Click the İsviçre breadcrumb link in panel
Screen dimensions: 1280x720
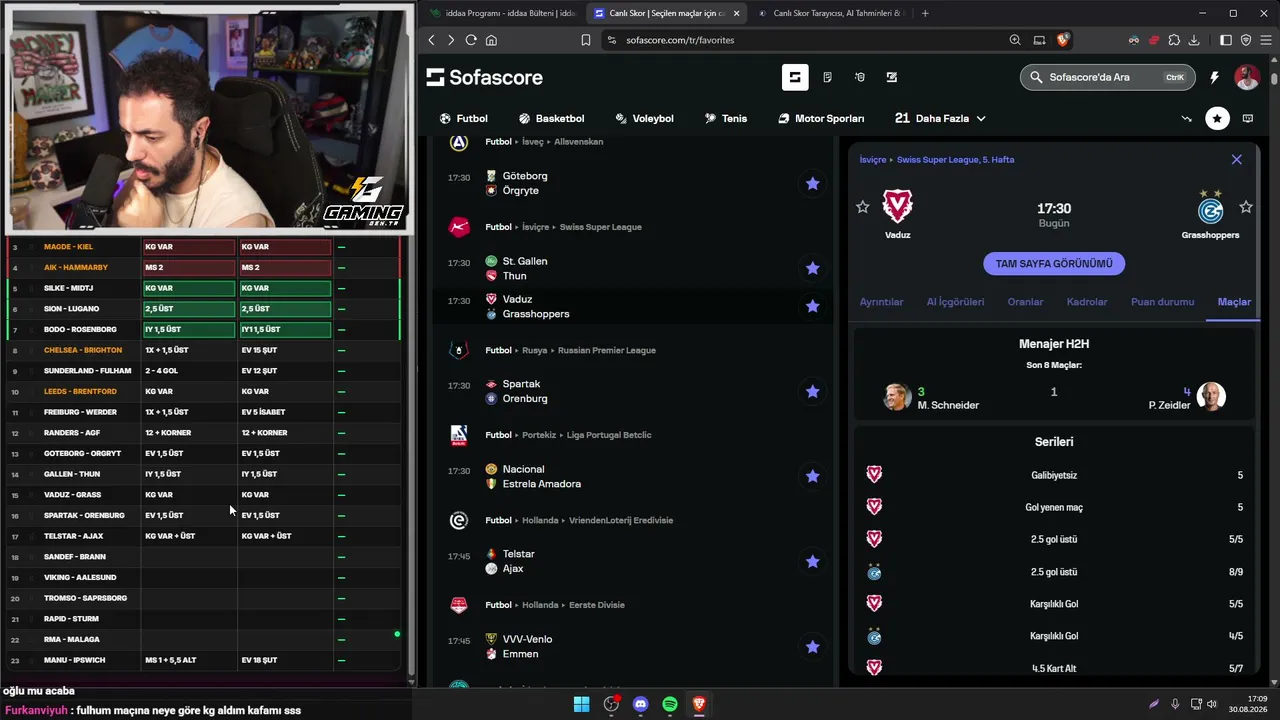(873, 160)
